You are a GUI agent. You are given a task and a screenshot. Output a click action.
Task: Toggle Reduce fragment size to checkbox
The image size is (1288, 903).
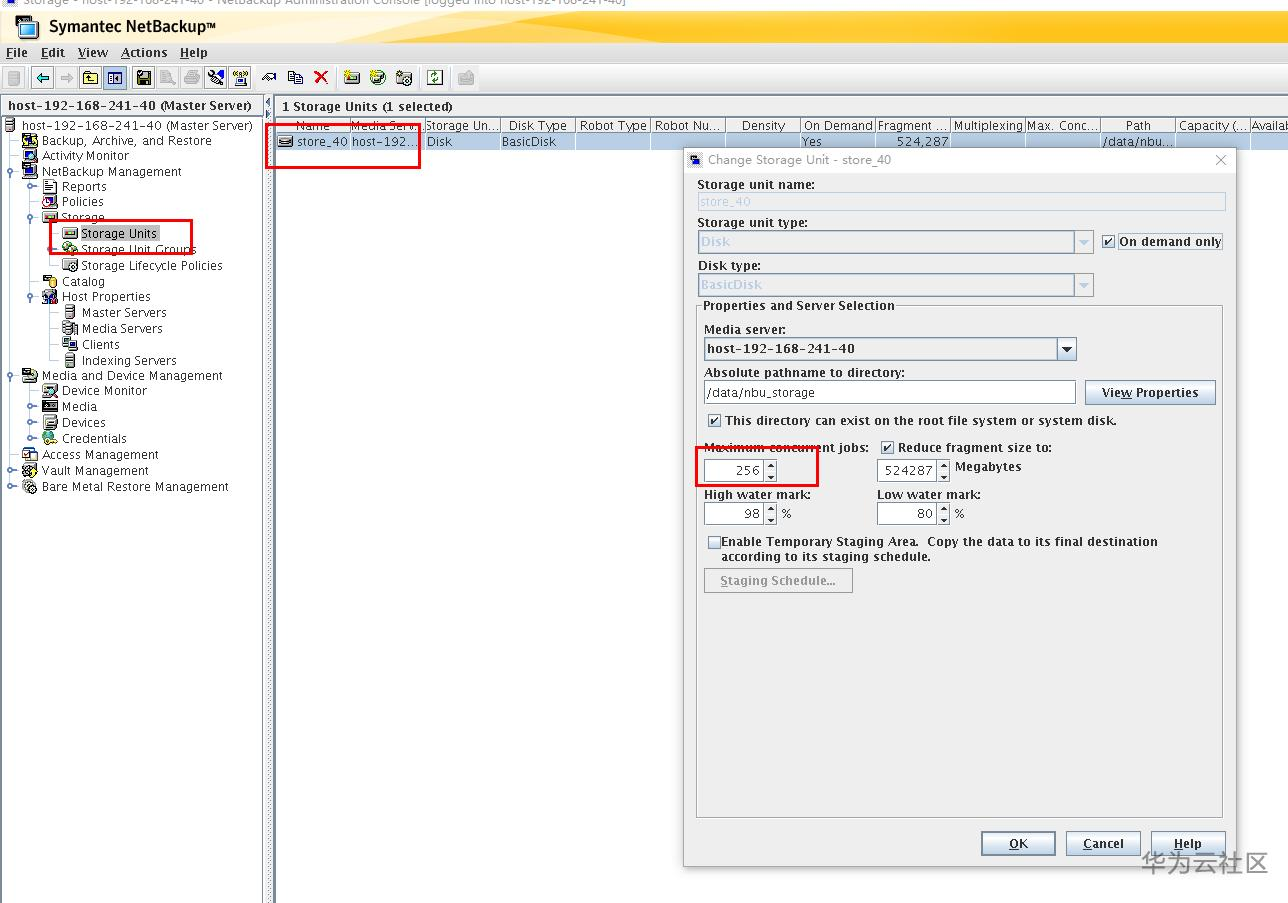coord(887,448)
